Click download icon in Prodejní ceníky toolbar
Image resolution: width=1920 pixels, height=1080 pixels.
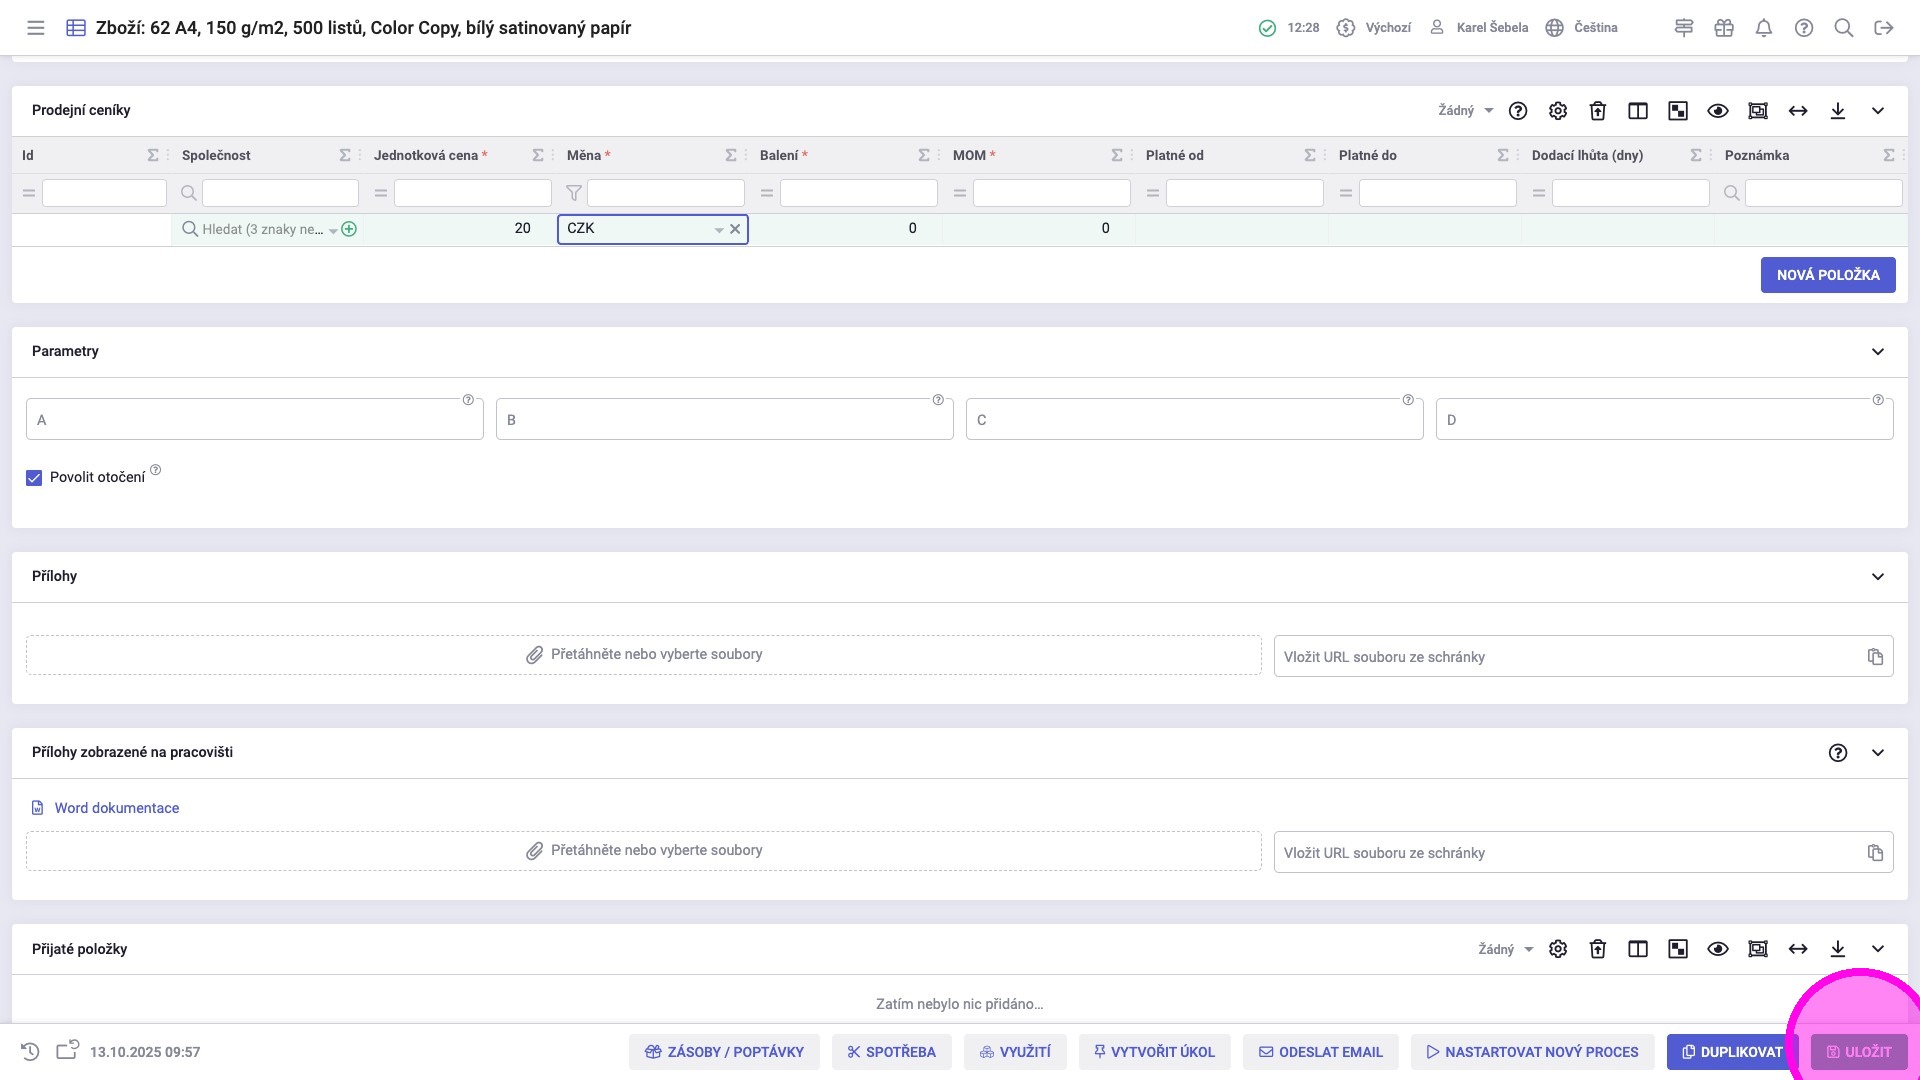1838,111
